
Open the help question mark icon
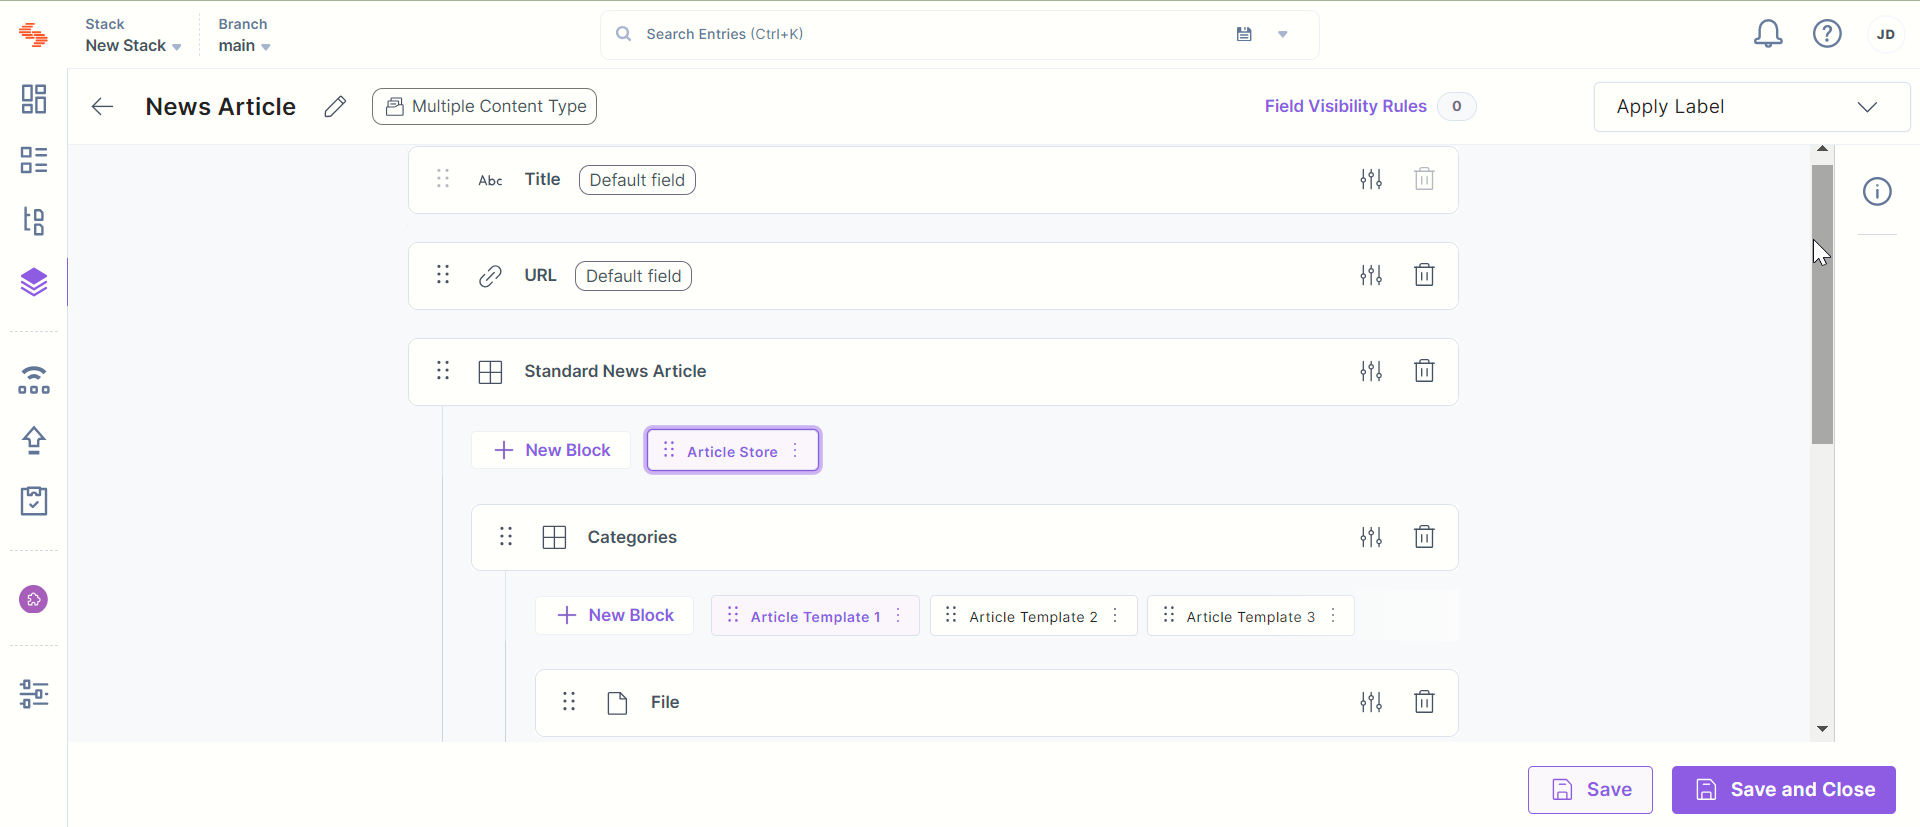point(1827,34)
